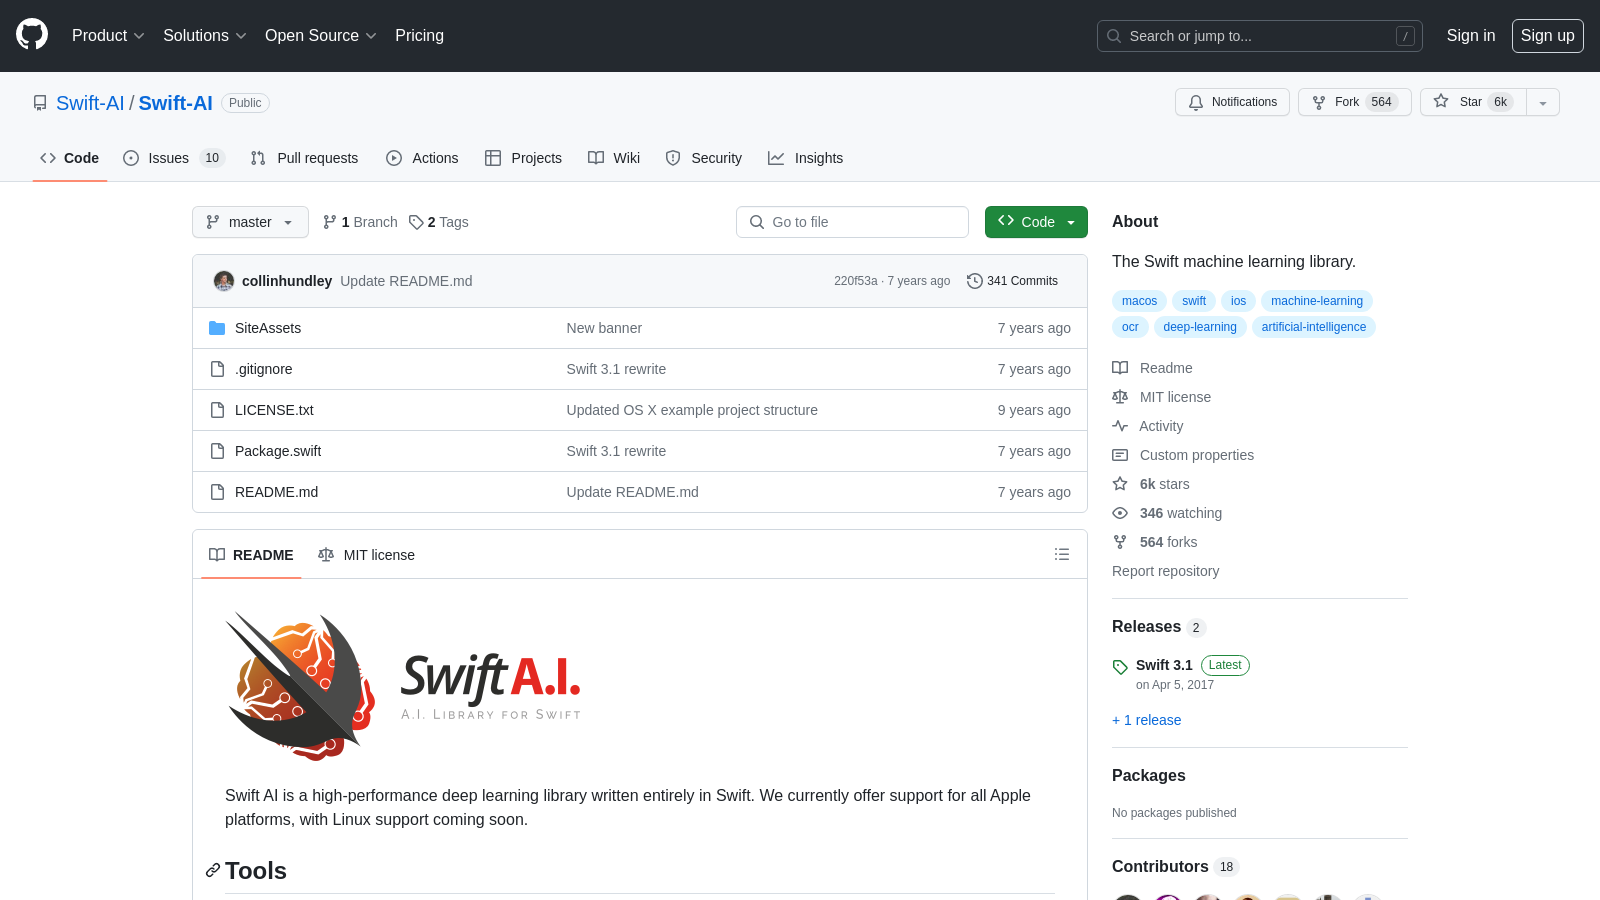Open the machine-learning topic tag
Screen dimensions: 1600x900
1316,301
